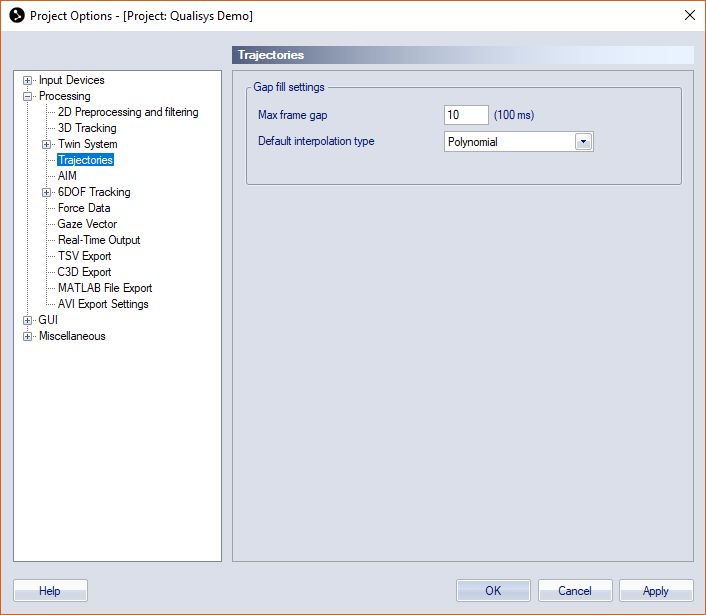Open Help for project options
This screenshot has height=615, width=706.
tap(50, 590)
